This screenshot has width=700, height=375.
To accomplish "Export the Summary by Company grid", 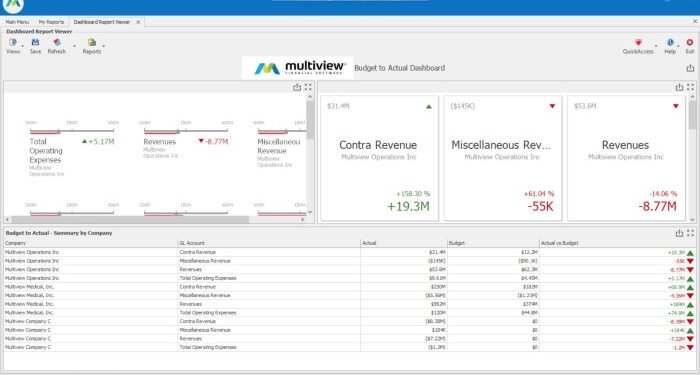I will pyautogui.click(x=679, y=233).
